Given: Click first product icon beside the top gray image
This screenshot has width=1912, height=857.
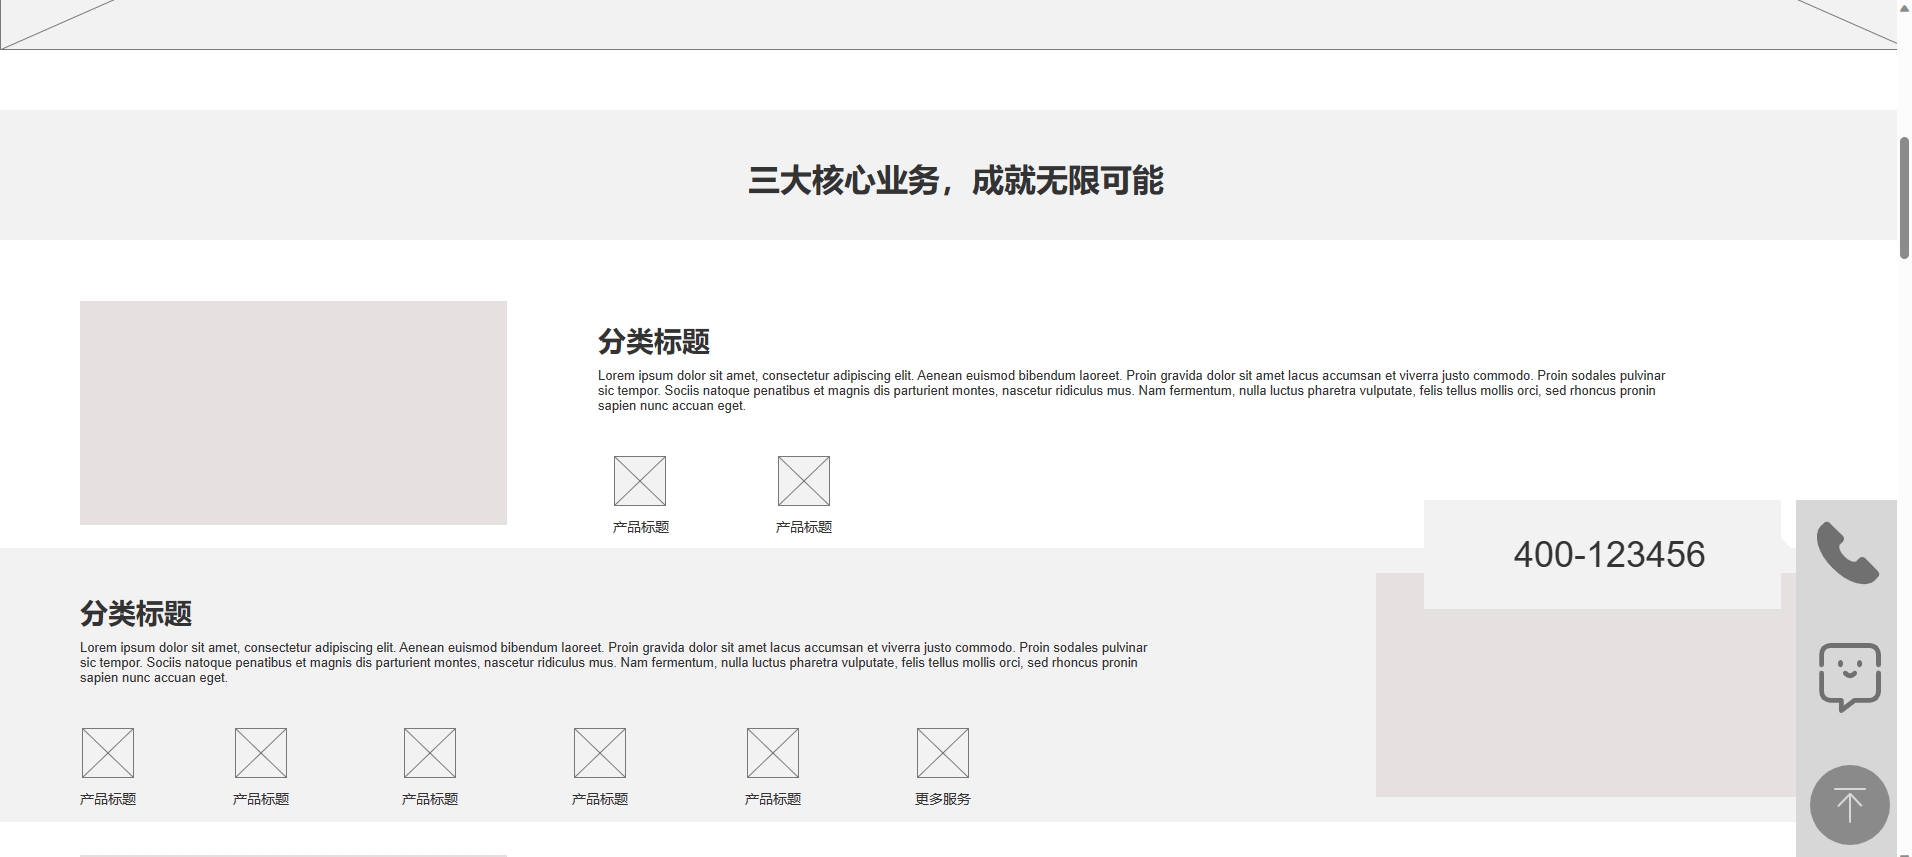Looking at the screenshot, I should pos(640,481).
